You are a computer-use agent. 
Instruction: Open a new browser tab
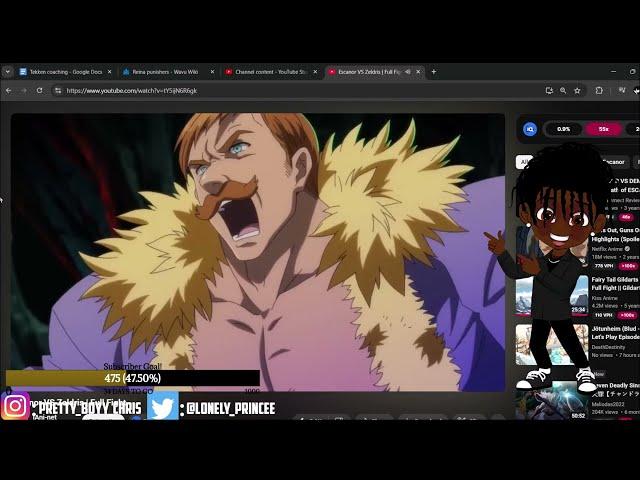(434, 72)
